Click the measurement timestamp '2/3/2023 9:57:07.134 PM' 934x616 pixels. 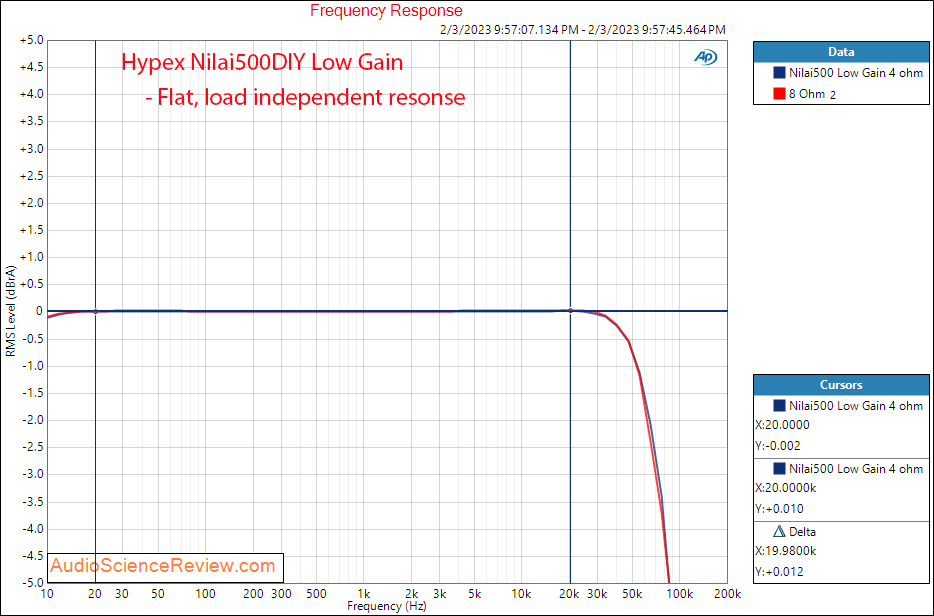pyautogui.click(x=509, y=29)
